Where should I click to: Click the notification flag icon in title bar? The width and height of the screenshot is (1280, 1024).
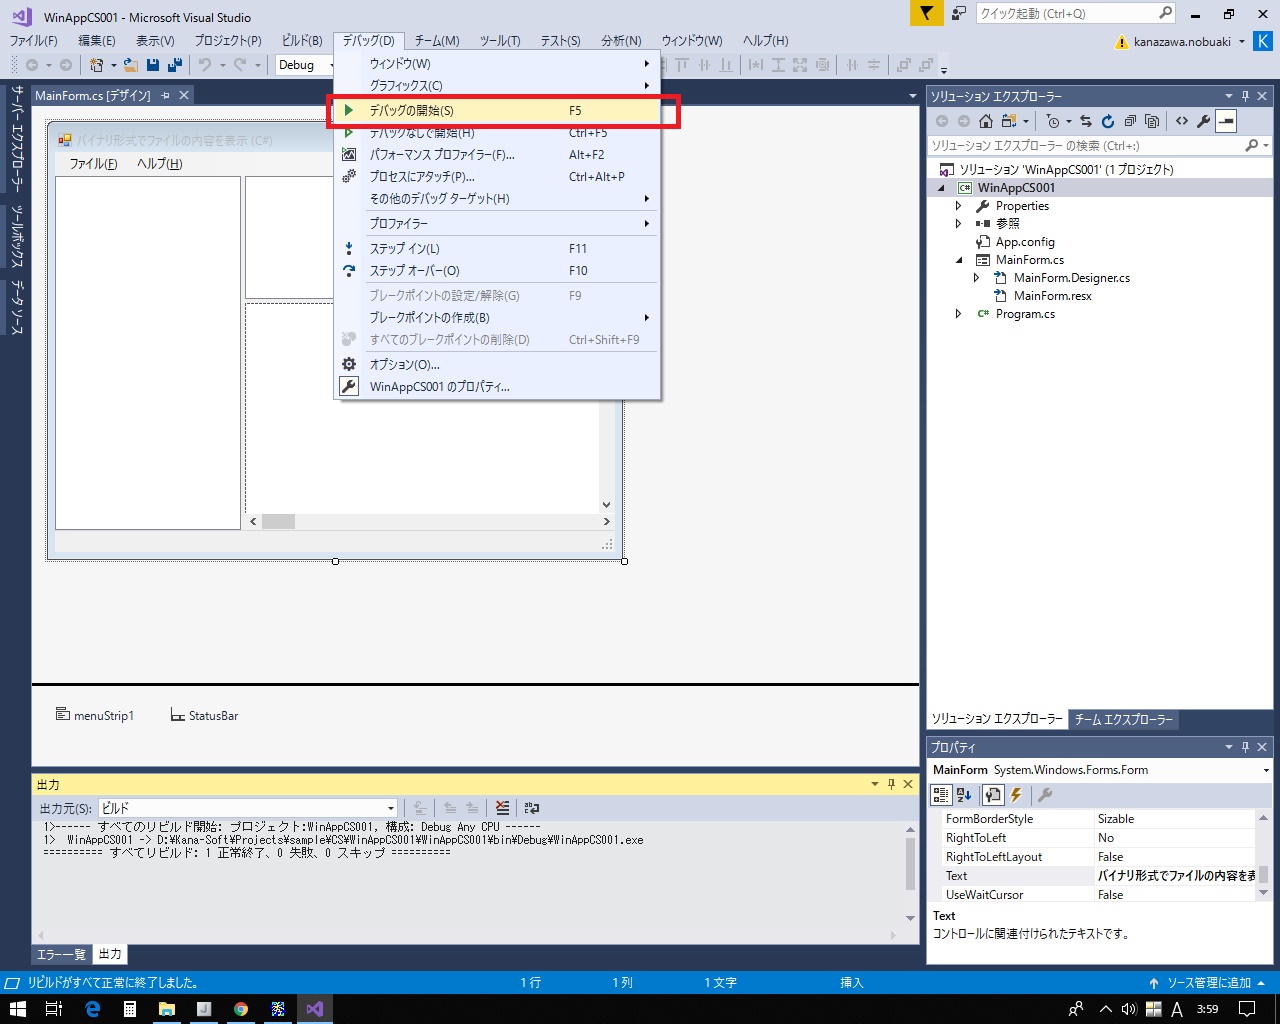click(x=927, y=13)
